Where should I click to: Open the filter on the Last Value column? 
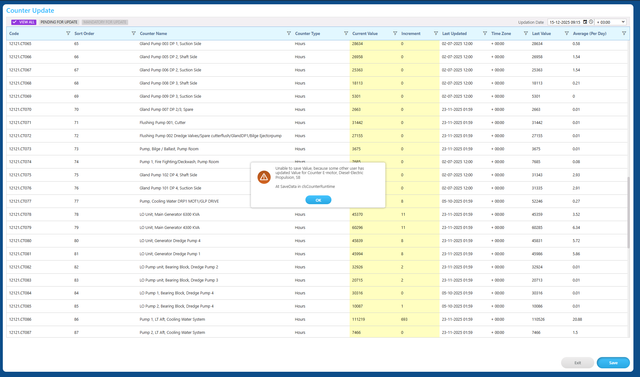[x=567, y=33]
